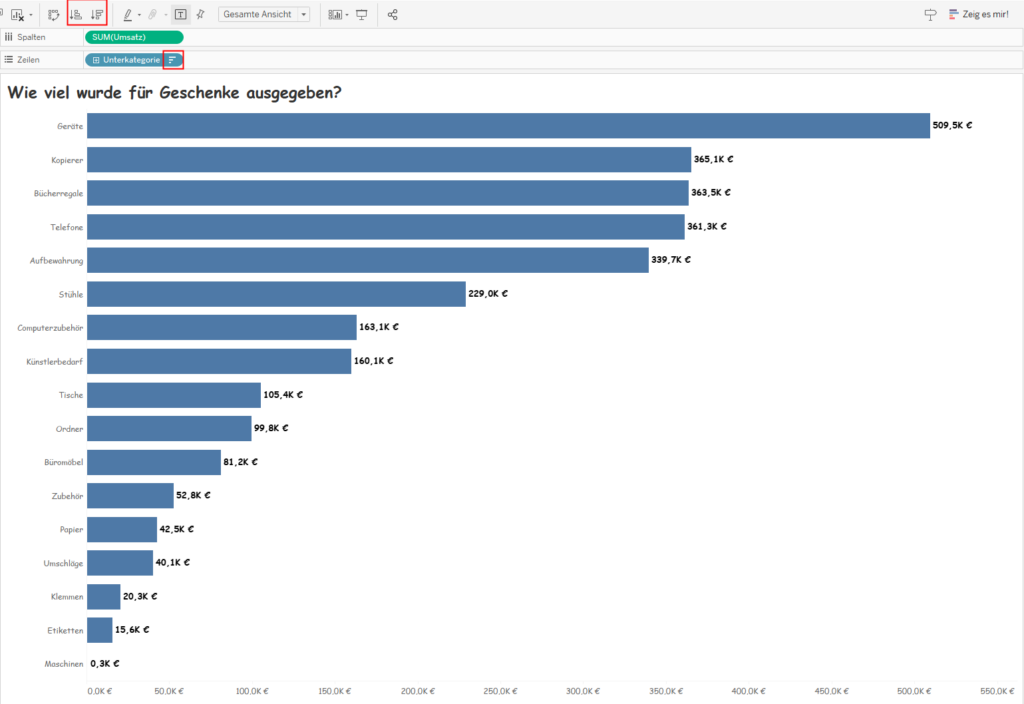
Task: Open the Gesamte Ansicht fit dropdown
Action: (262, 14)
